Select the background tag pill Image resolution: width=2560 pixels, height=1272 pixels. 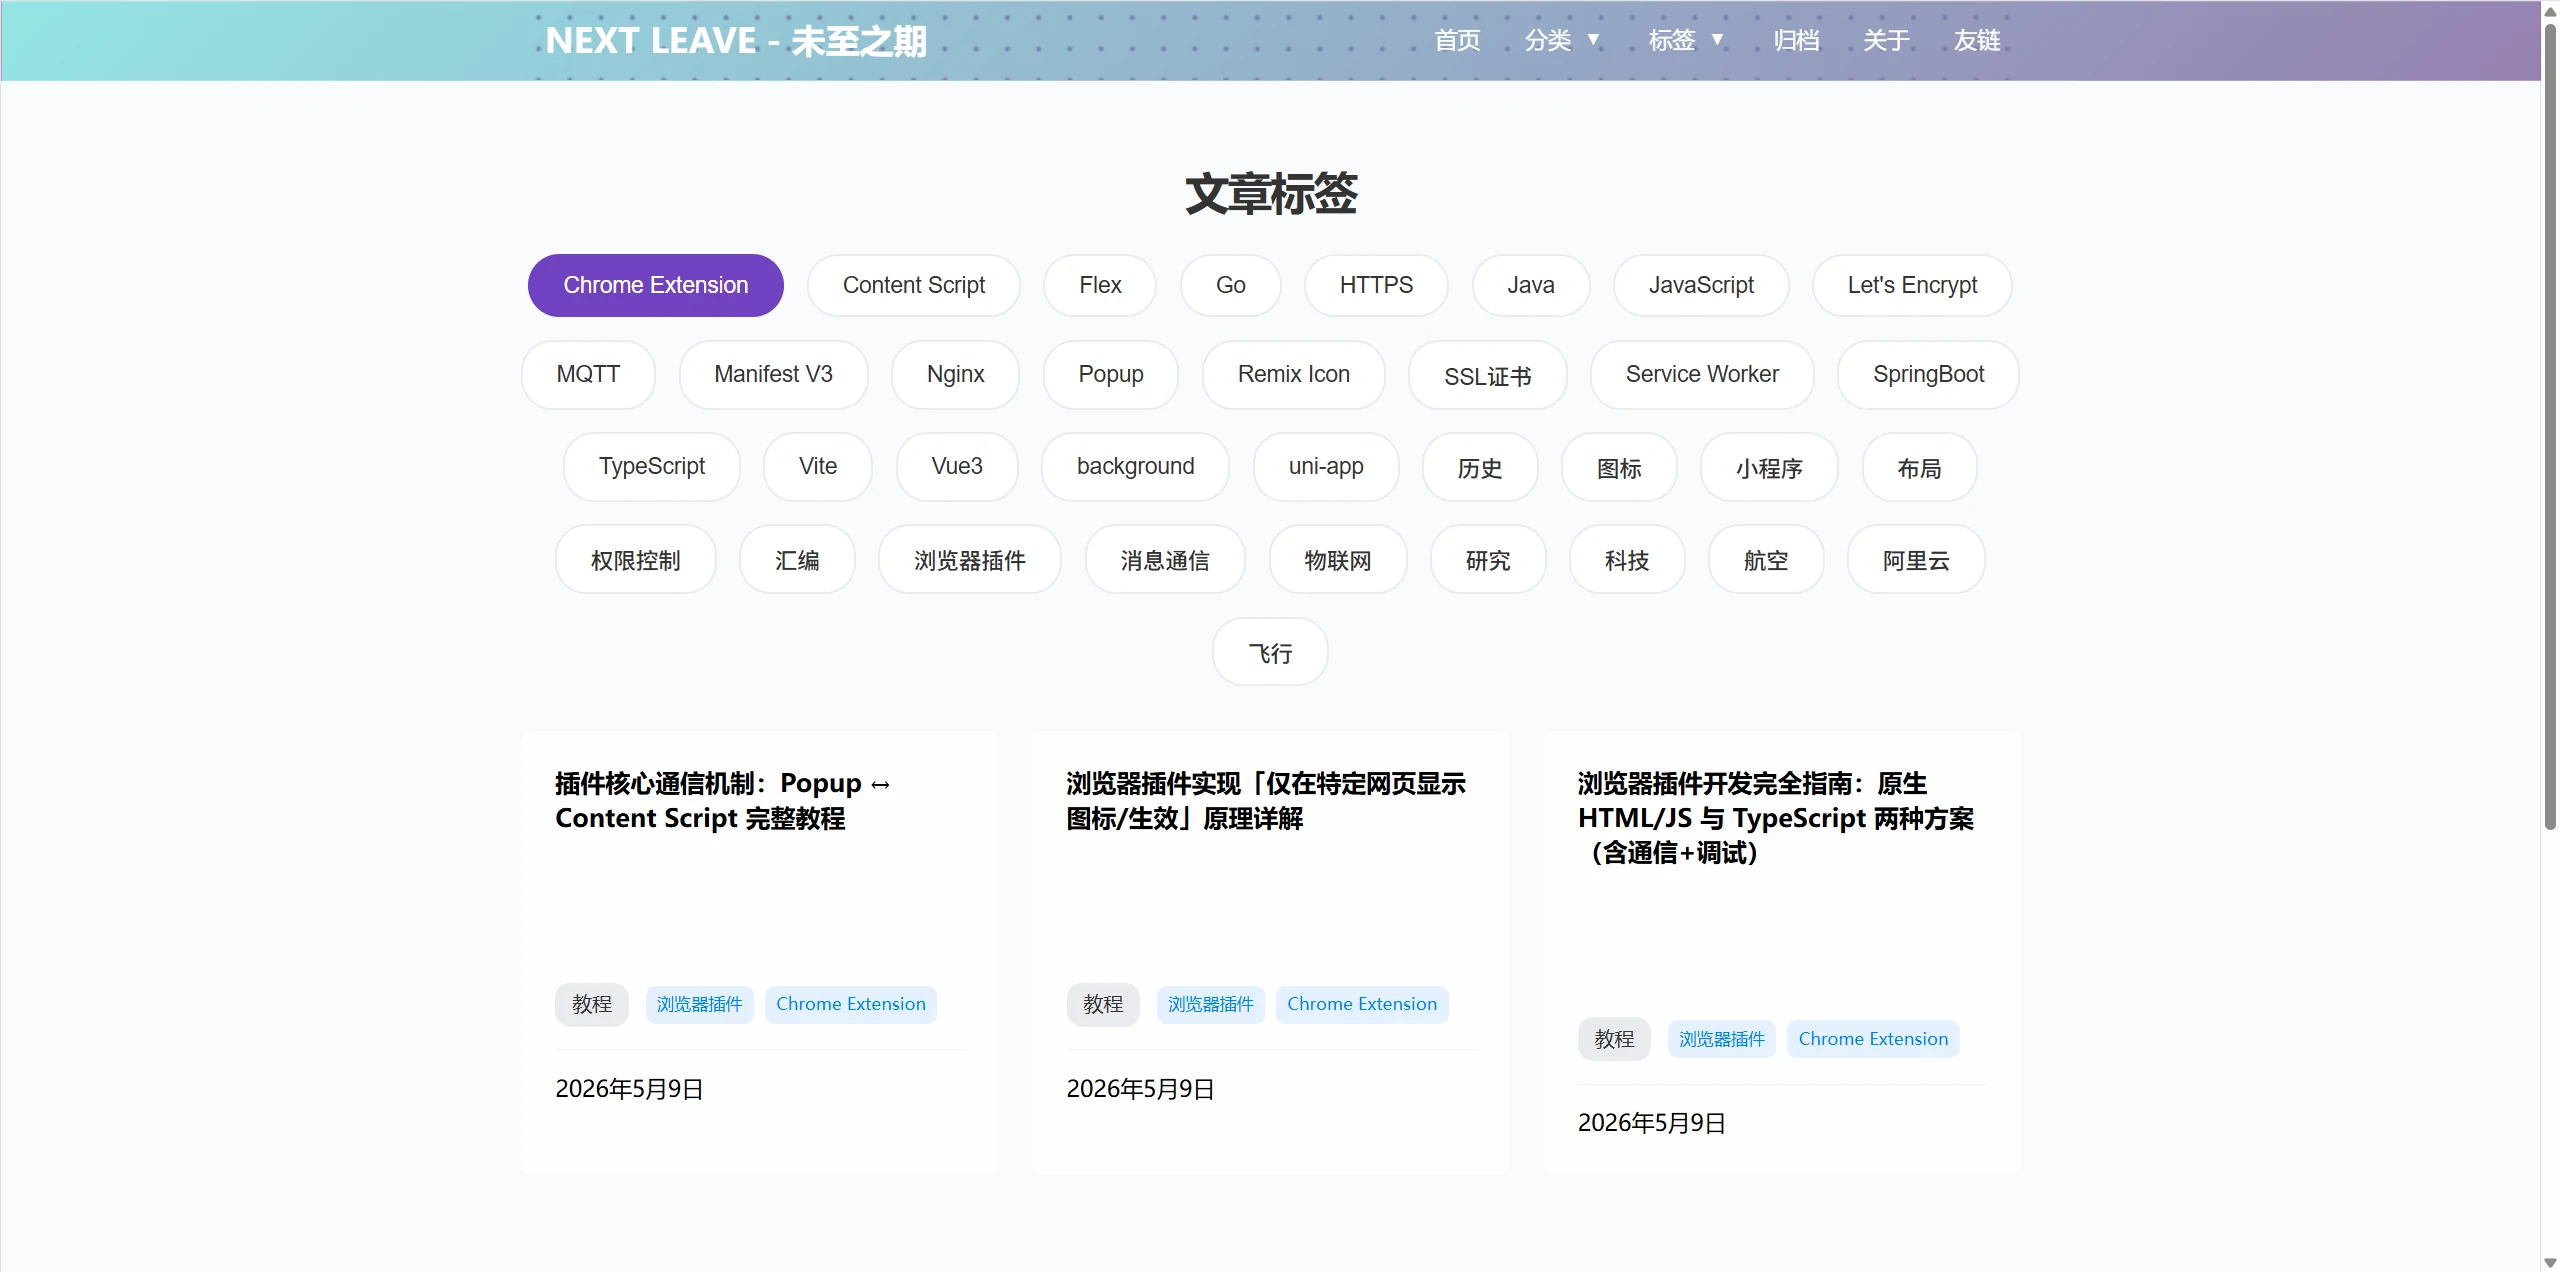coord(1135,467)
